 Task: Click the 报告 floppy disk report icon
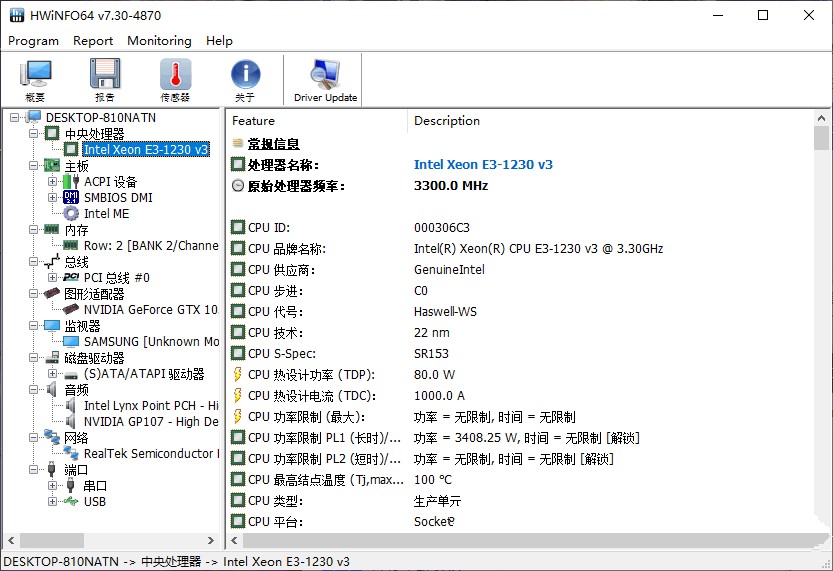coord(105,80)
